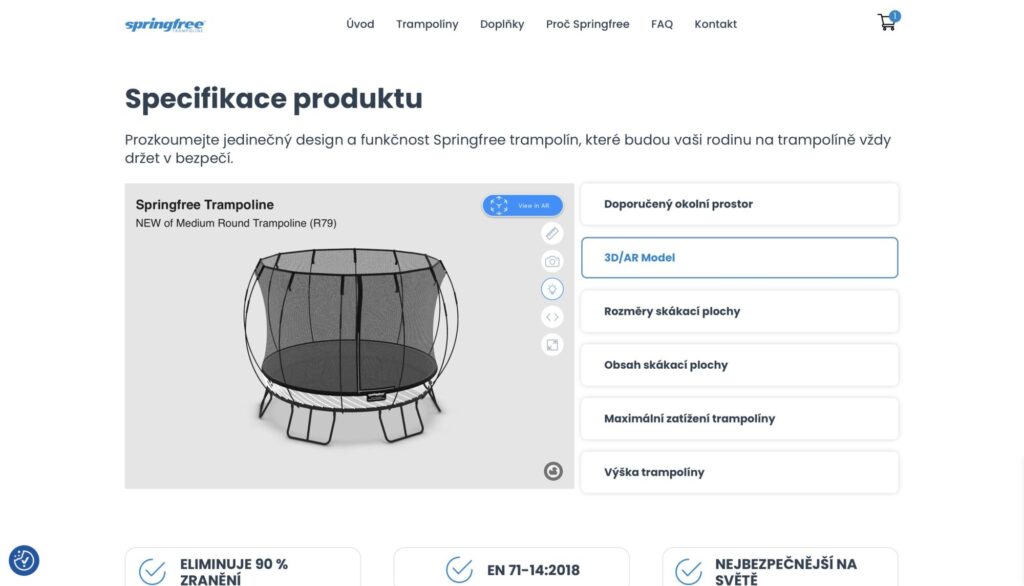Click the Springfree Trampoline viewer title
Image resolution: width=1024 pixels, height=586 pixels.
[204, 204]
